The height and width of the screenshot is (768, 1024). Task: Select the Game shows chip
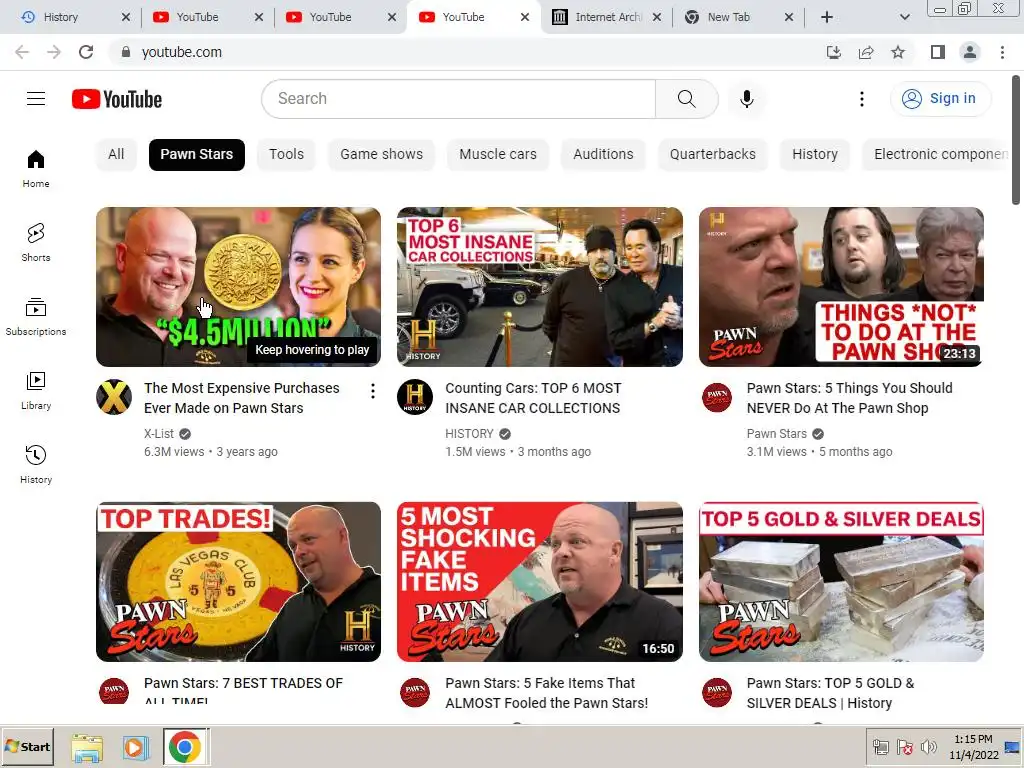click(x=381, y=154)
